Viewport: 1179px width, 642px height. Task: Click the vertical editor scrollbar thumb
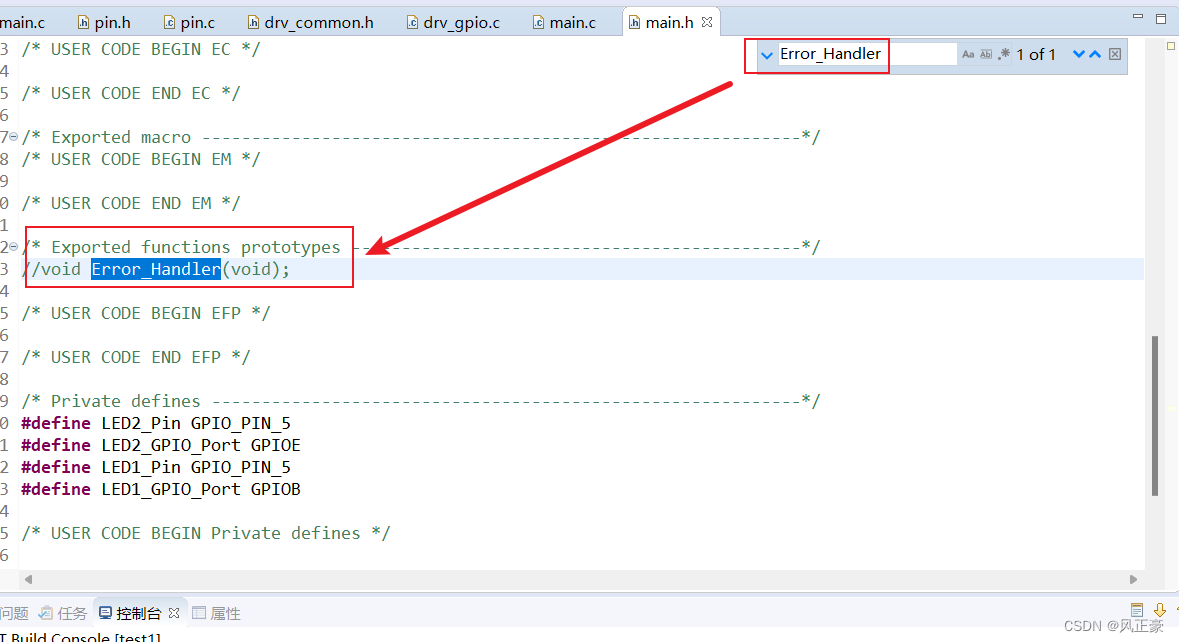[x=1155, y=416]
